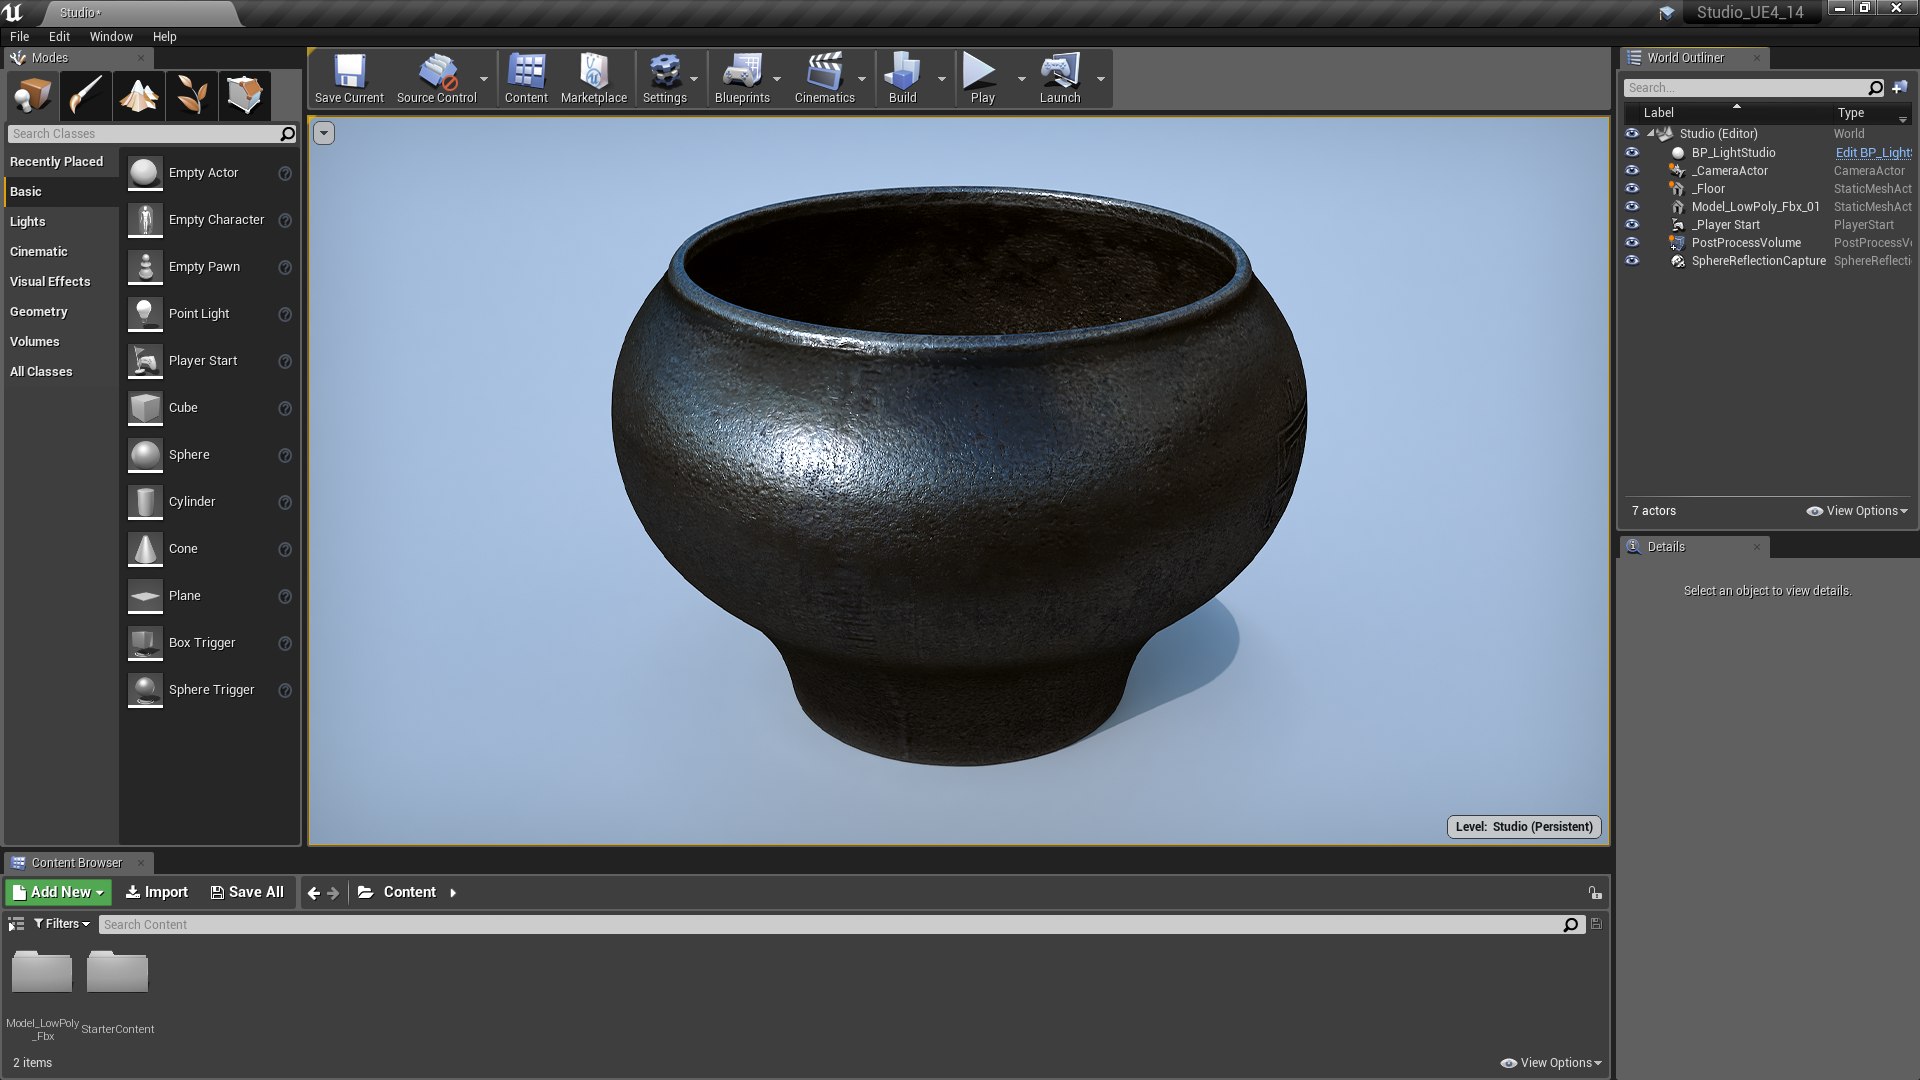Click Save Current toolbar icon
The width and height of the screenshot is (1920, 1080).
pos(349,79)
